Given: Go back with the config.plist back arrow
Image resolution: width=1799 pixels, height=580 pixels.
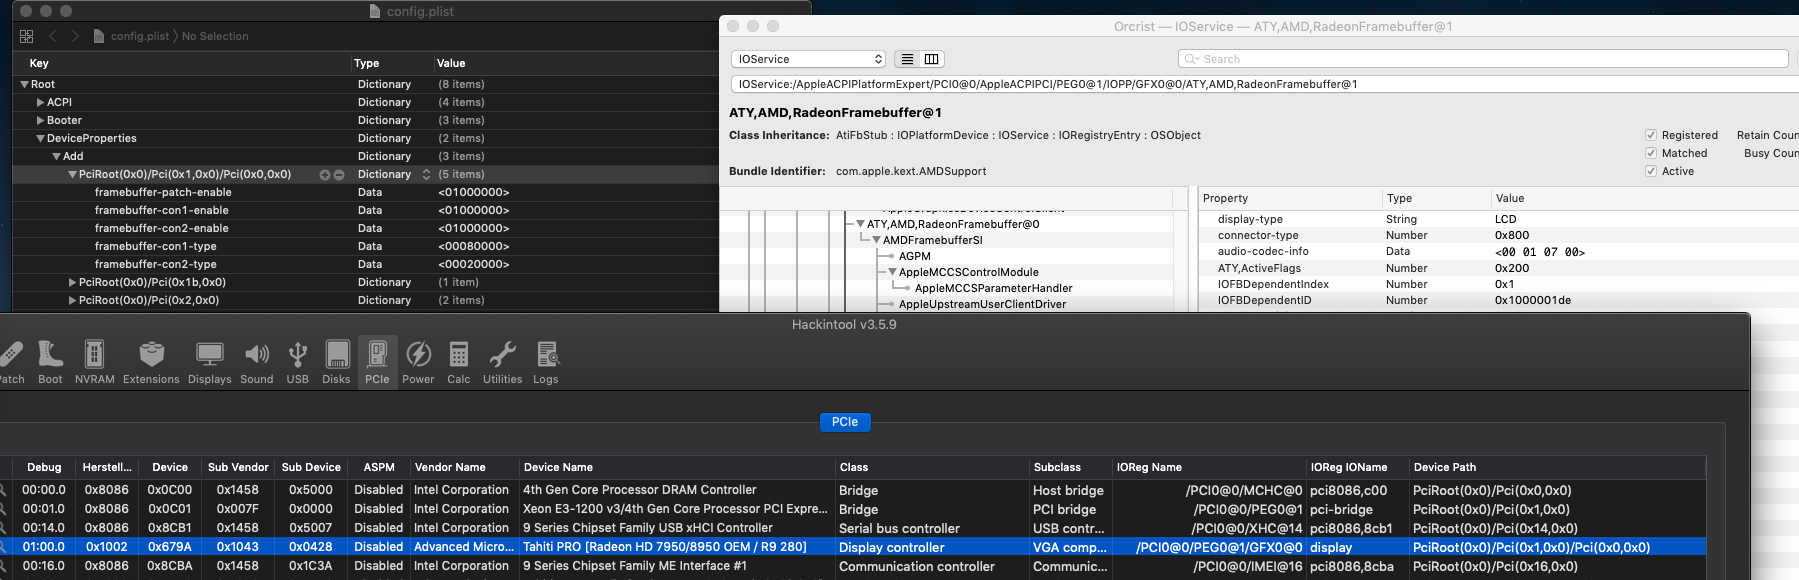Looking at the screenshot, I should click(52, 36).
